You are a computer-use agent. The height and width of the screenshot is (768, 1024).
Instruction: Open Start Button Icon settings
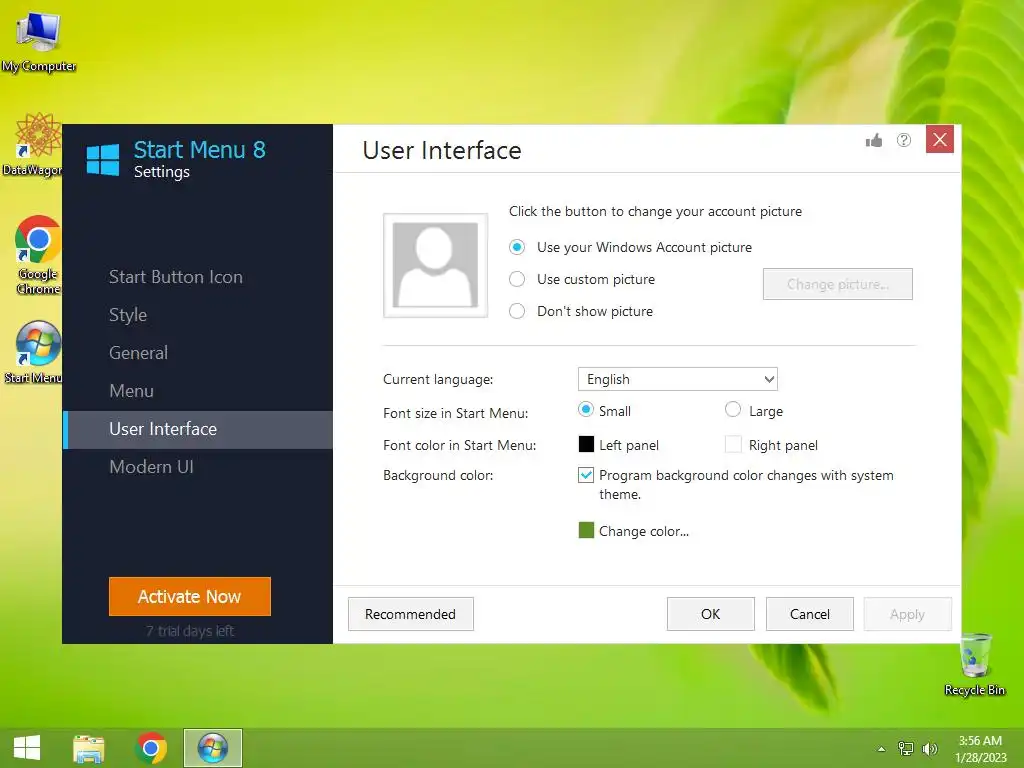tap(176, 277)
